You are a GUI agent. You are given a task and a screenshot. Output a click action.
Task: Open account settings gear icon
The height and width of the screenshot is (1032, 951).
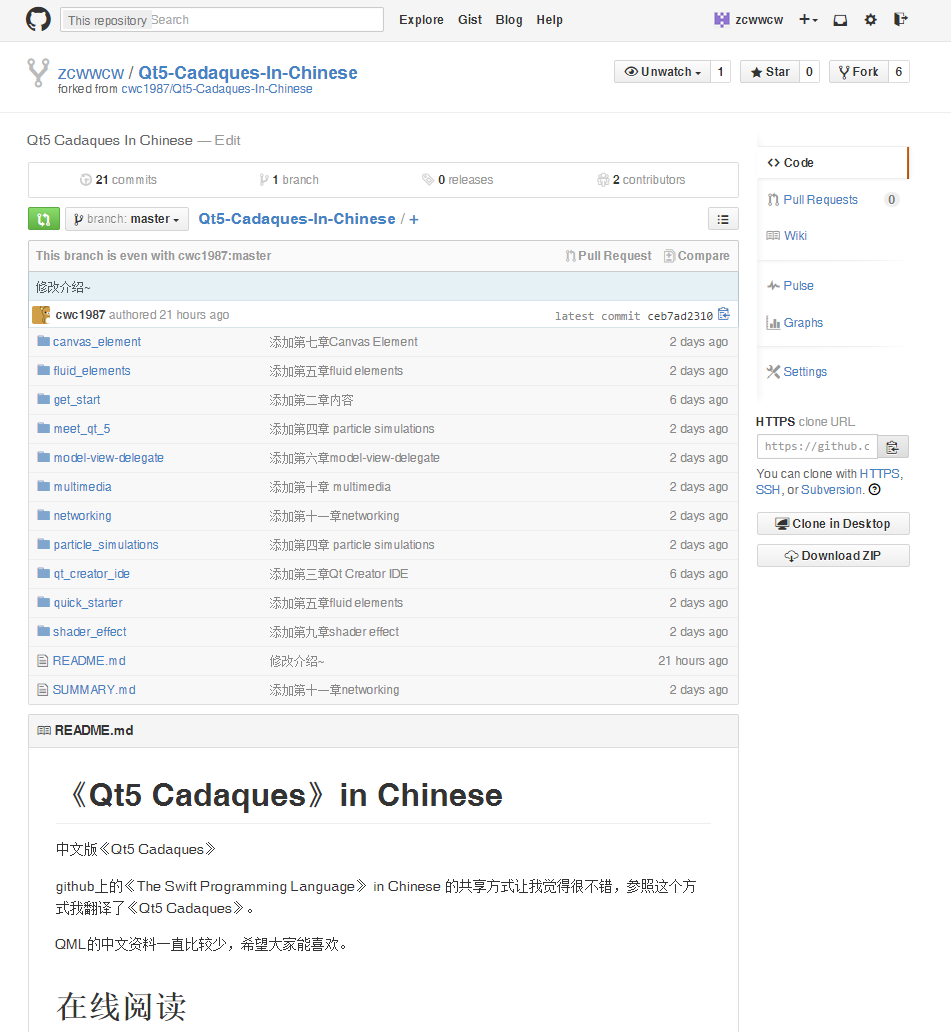pos(870,20)
